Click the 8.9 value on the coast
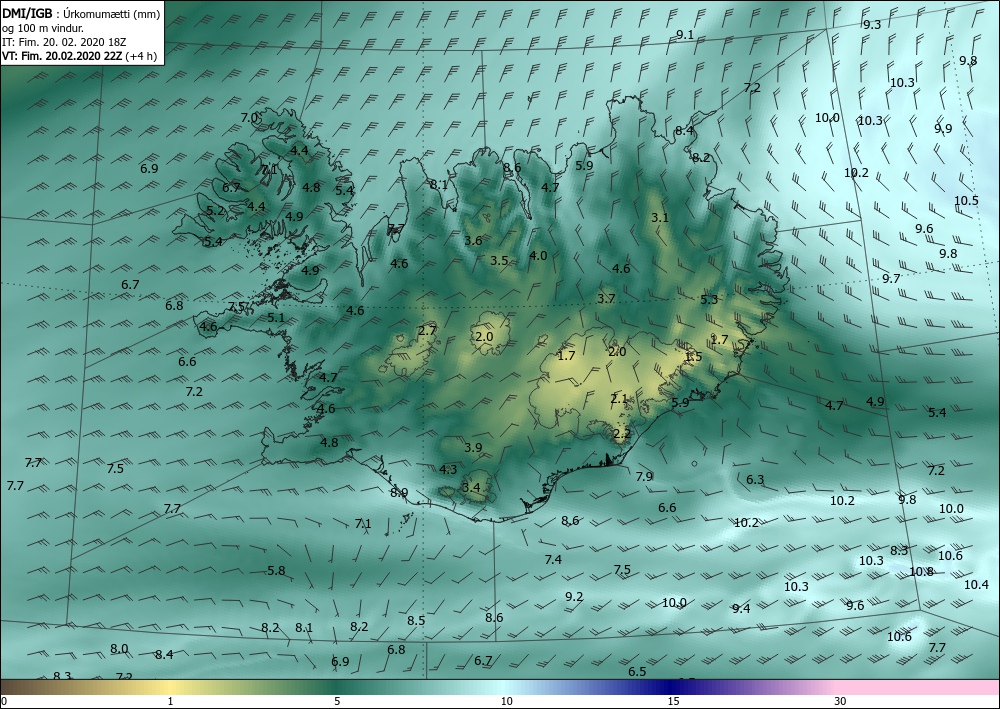The width and height of the screenshot is (1000, 709). [399, 492]
